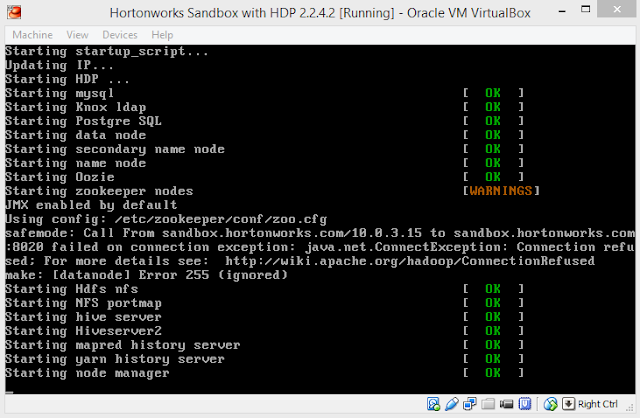The width and height of the screenshot is (640, 418).
Task: Click the 'Starting Oozie' line
Action: pyautogui.click(x=60, y=177)
